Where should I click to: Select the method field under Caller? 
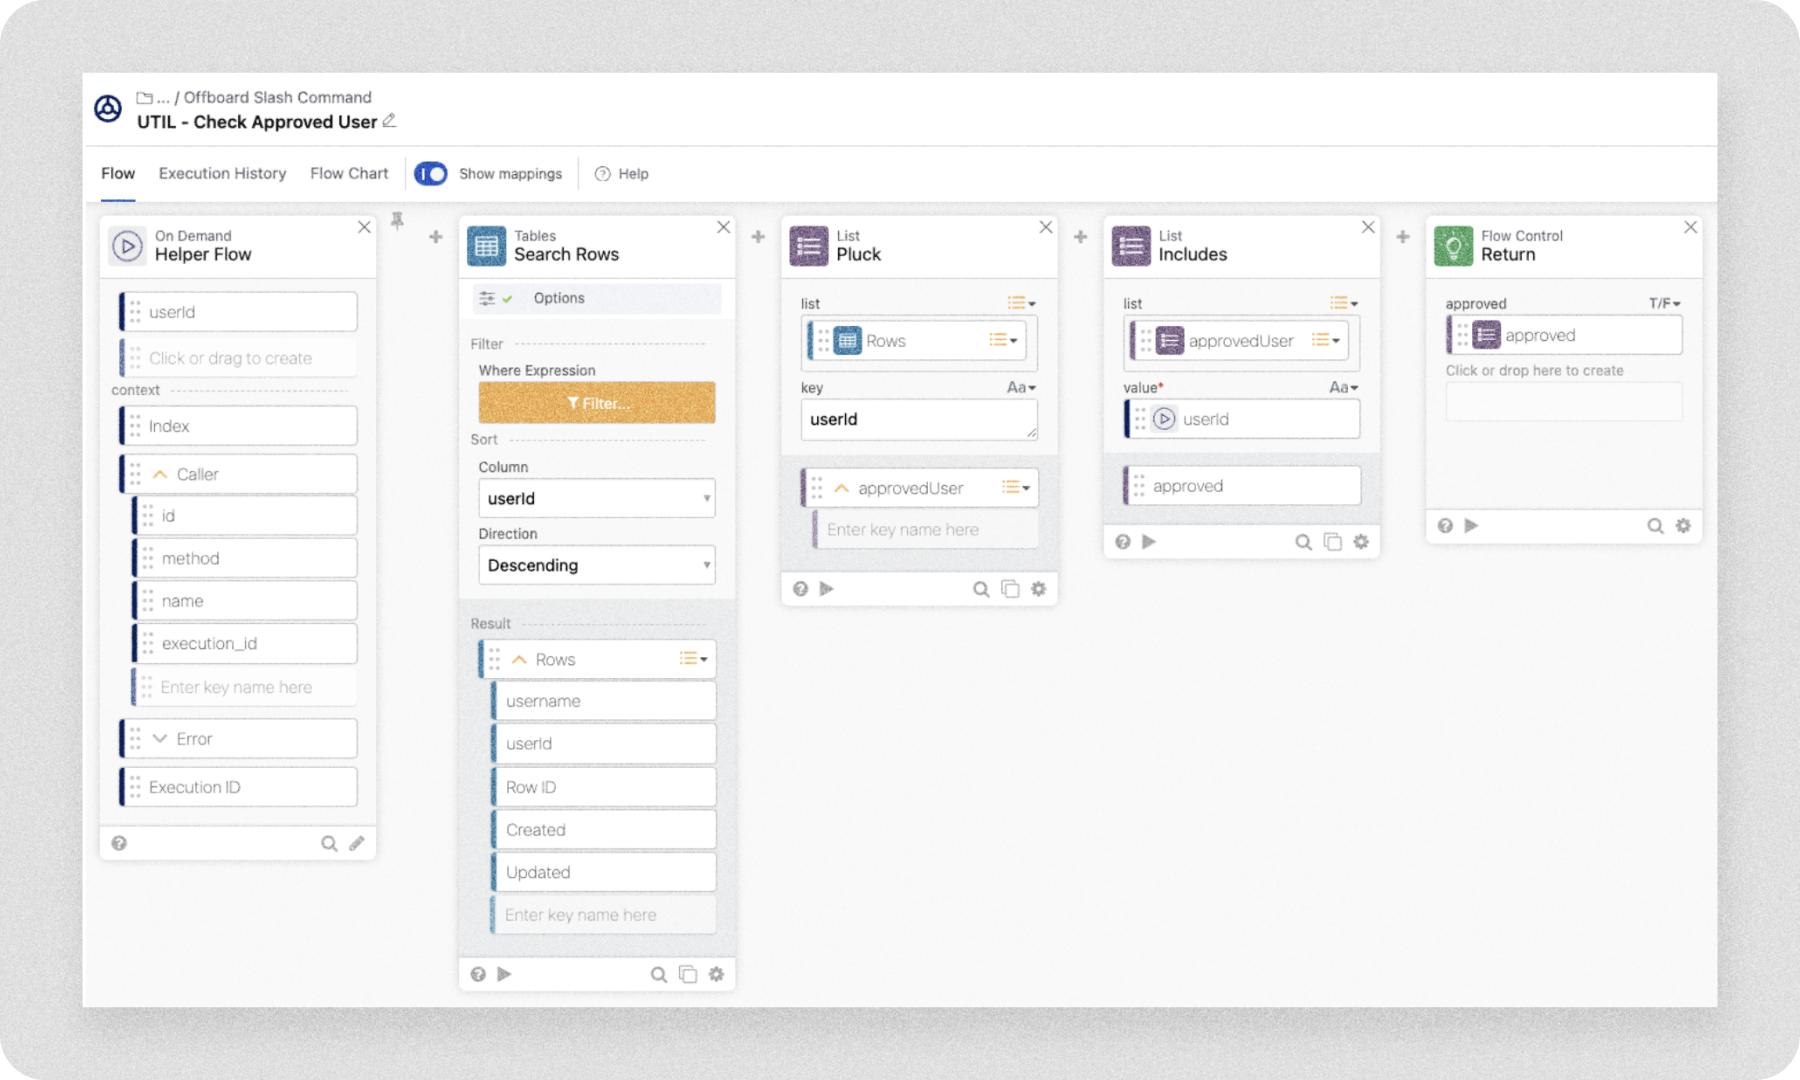(245, 559)
